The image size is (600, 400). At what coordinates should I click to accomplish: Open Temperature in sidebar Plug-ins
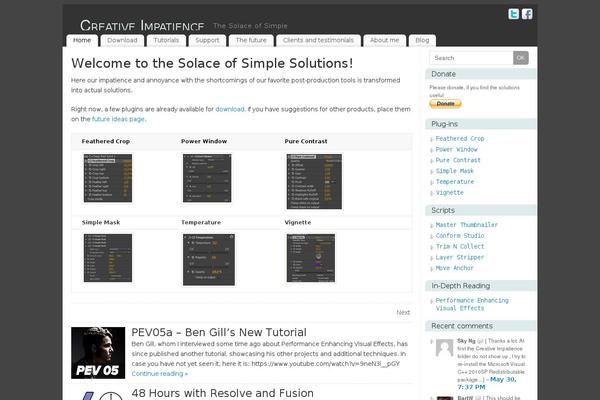tap(455, 181)
